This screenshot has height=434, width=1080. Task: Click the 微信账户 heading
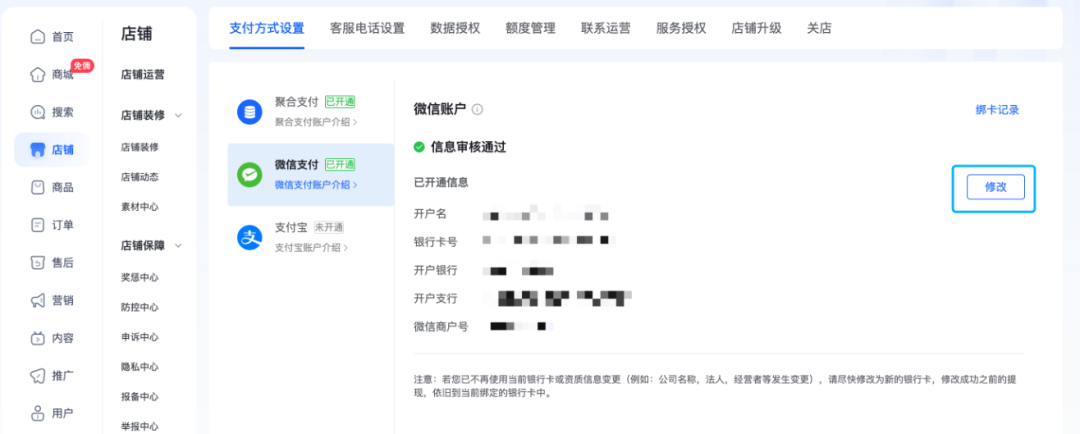(x=439, y=109)
